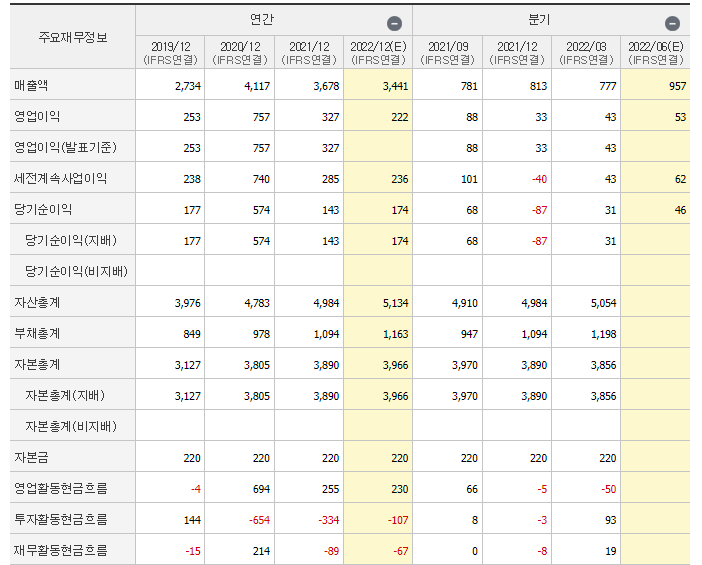Select the 영업이익(발표기준) row label
Viewport: 702px width, 565px height.
[x=65, y=147]
